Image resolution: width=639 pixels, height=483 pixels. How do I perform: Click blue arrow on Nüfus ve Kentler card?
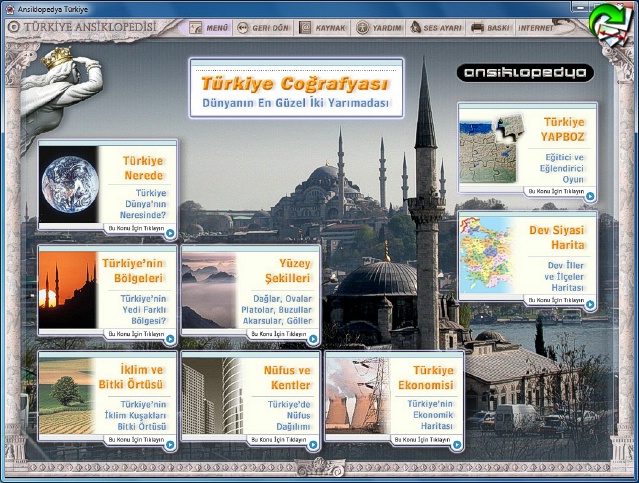coord(313,439)
